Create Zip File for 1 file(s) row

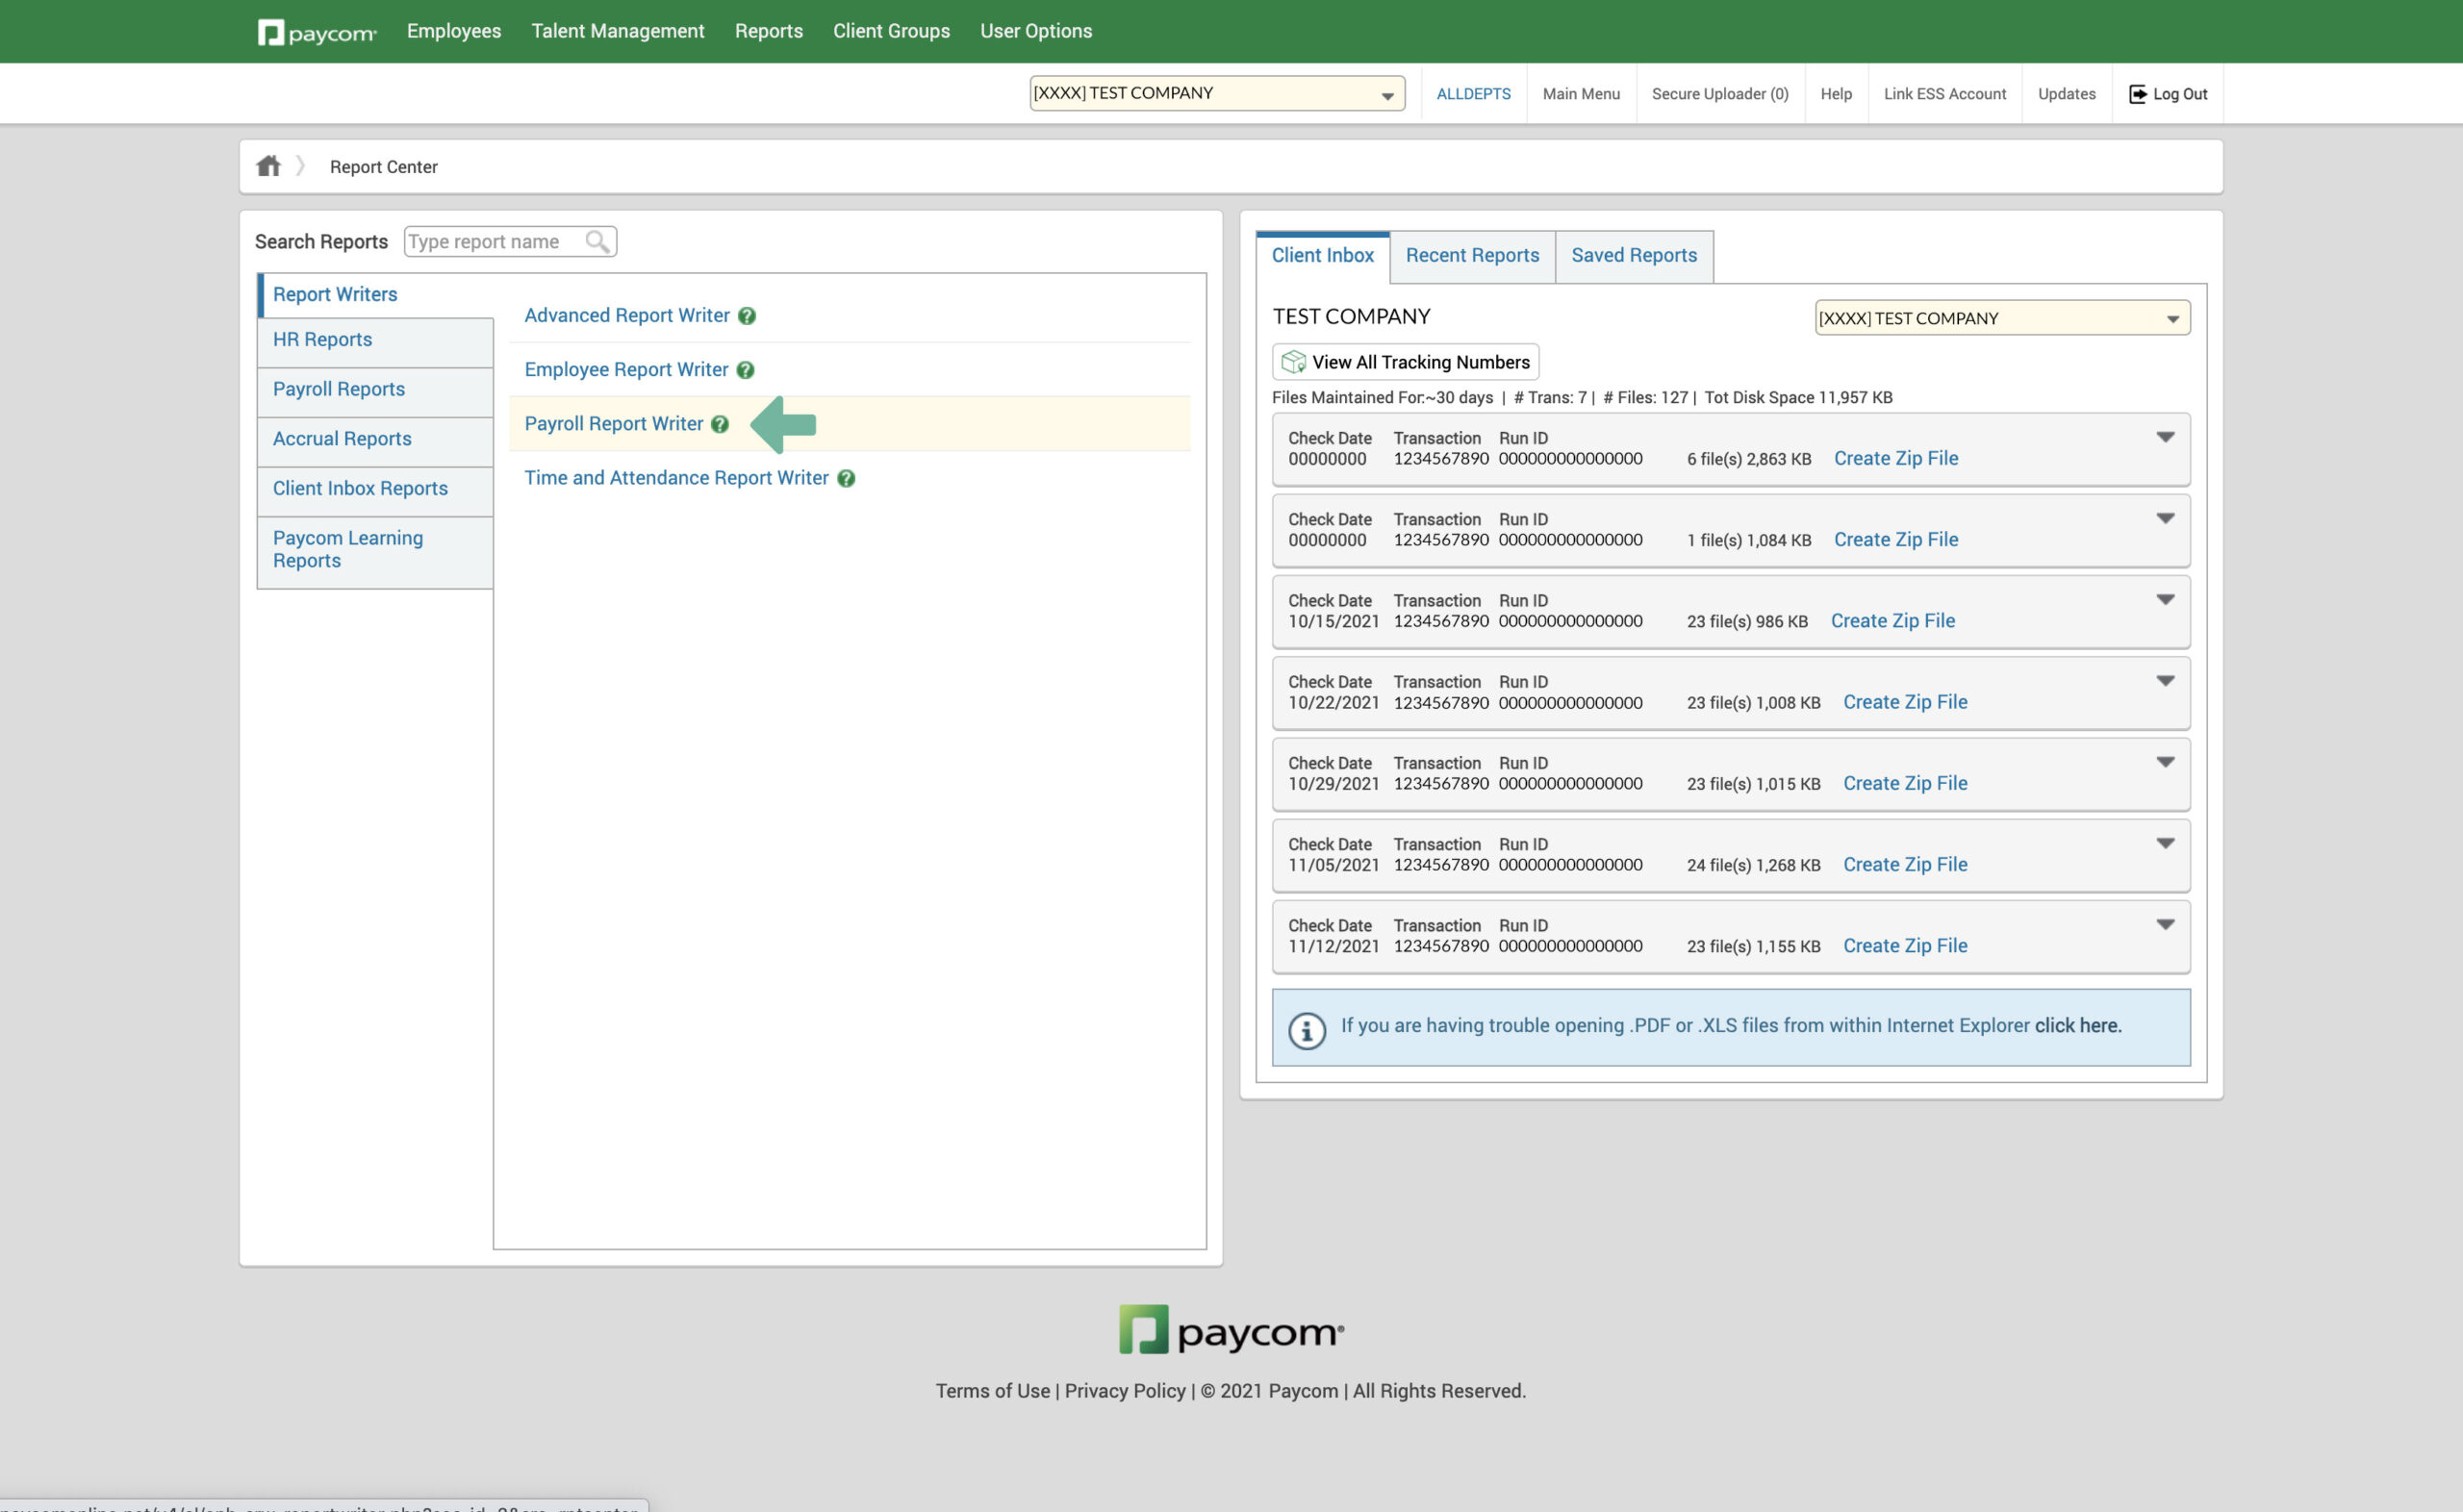1895,540
